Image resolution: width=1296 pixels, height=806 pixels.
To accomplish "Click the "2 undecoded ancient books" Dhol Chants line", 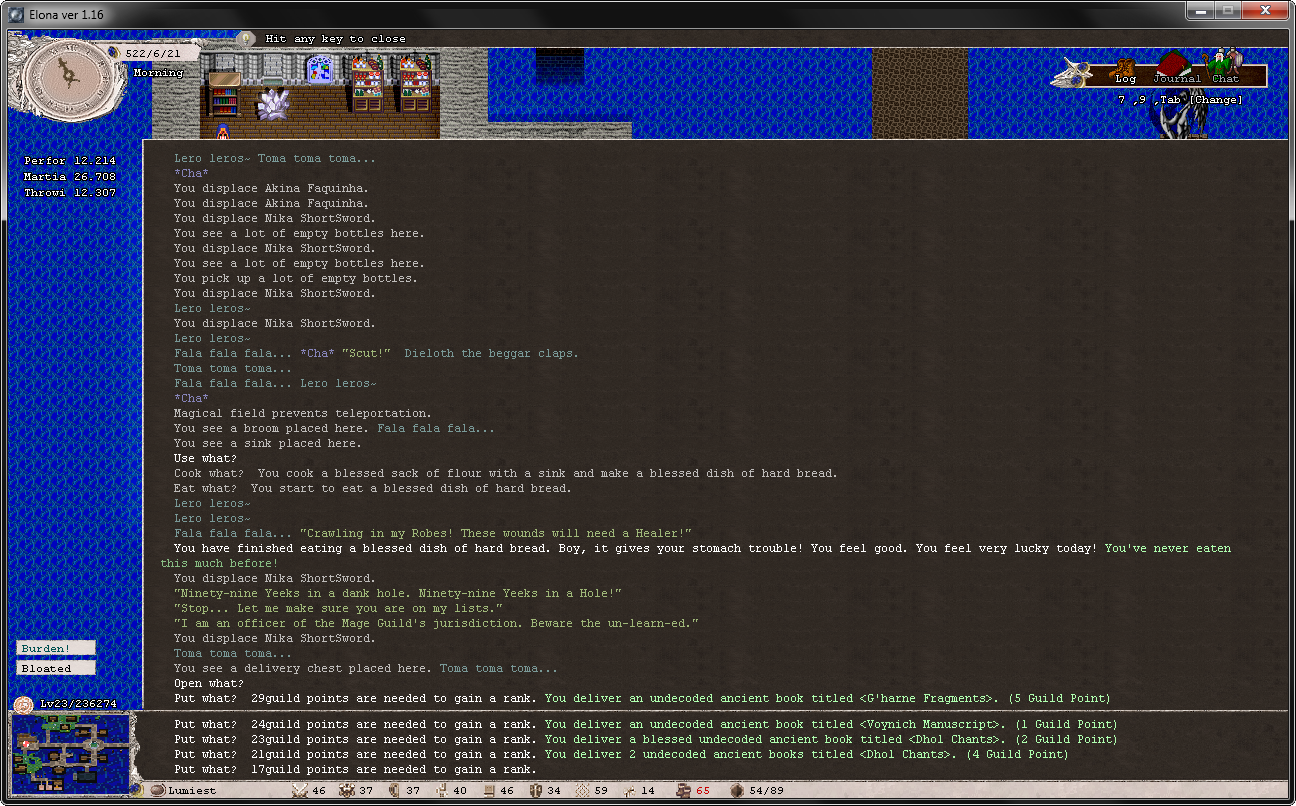I will 806,754.
